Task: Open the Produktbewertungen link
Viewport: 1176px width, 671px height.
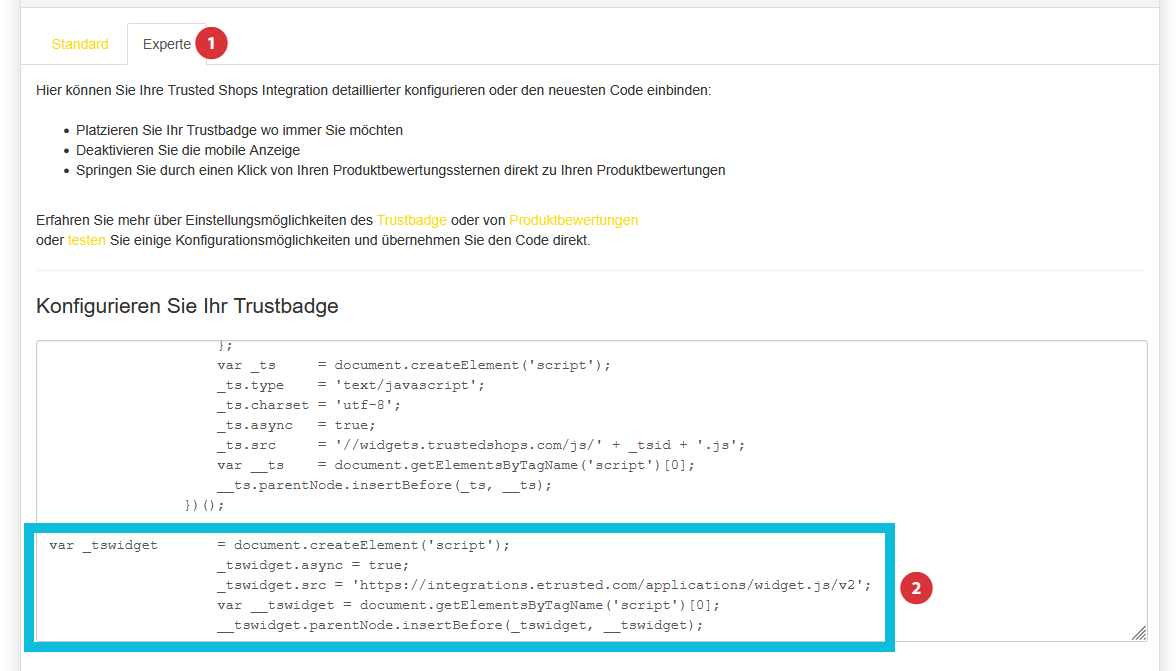Action: tap(574, 220)
